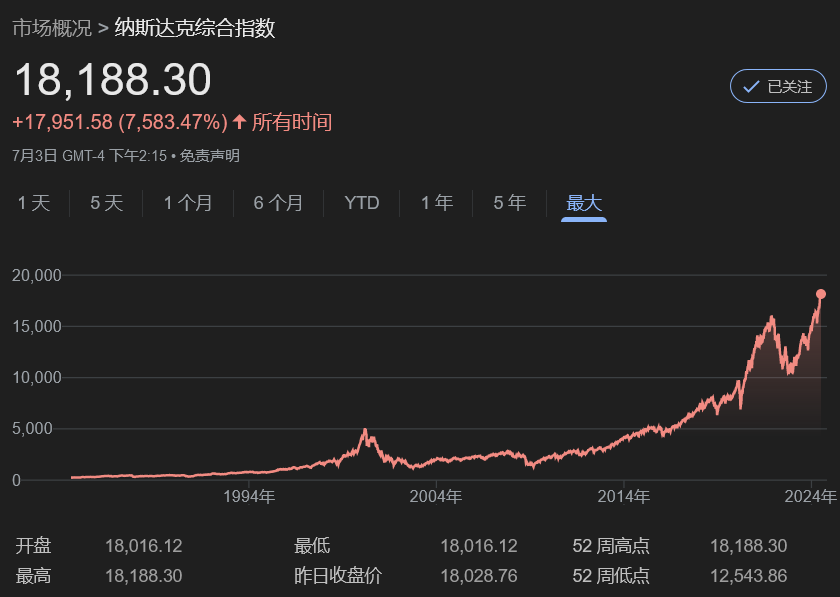Switch to the 6 个月 range tab
The height and width of the screenshot is (597, 840).
tap(278, 203)
